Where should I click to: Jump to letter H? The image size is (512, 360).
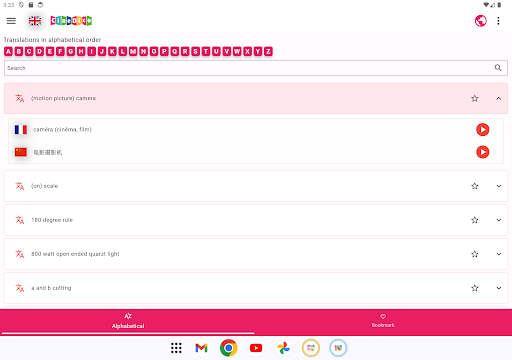81,51
